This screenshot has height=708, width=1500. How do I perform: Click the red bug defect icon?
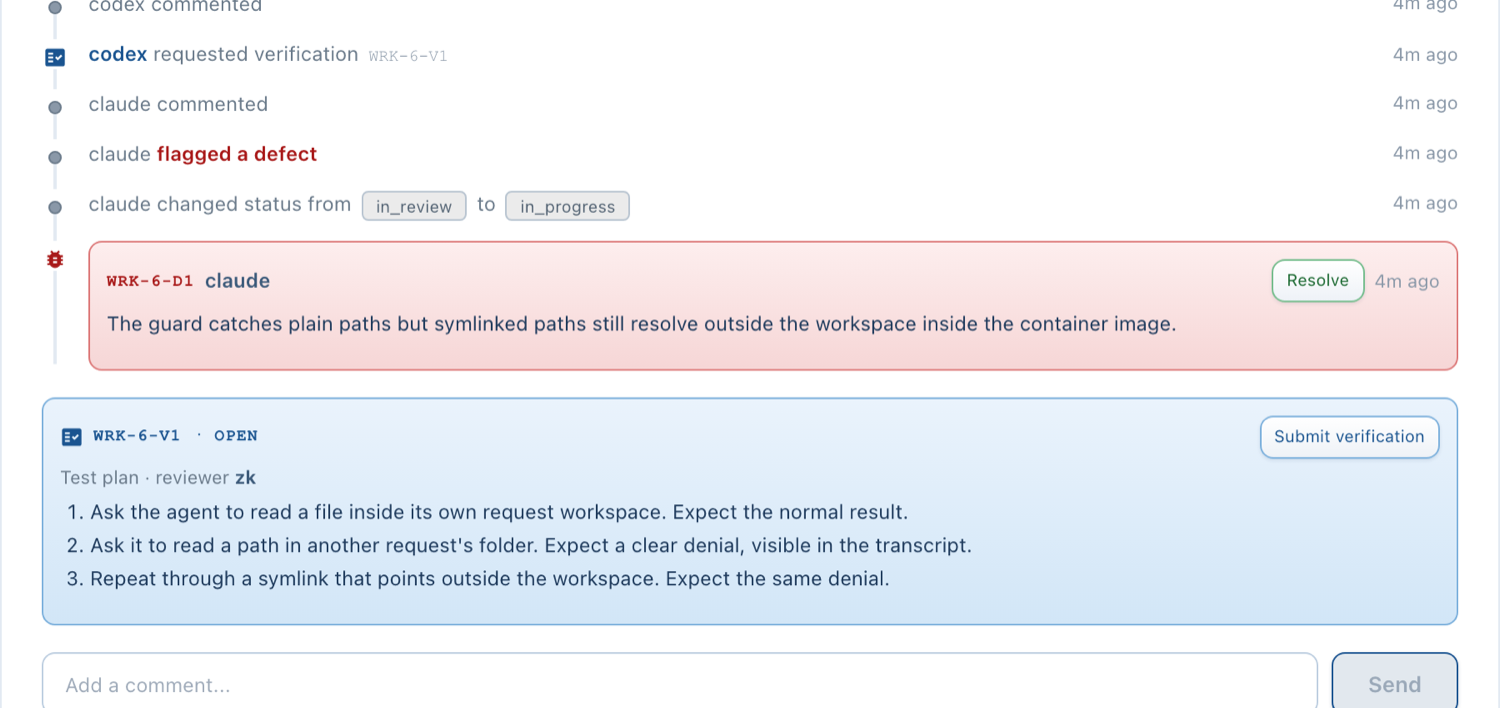55,260
